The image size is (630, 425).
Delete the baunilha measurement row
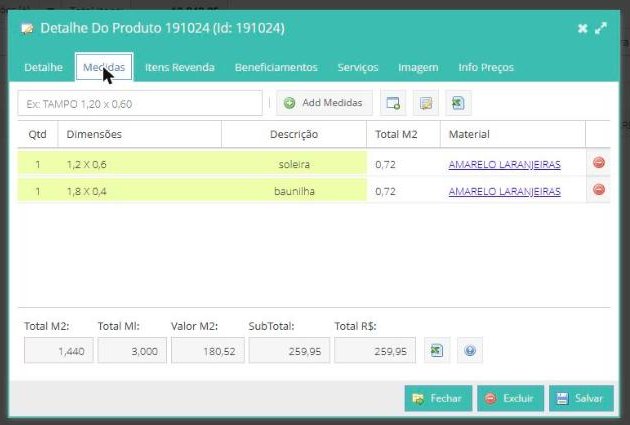point(599,189)
